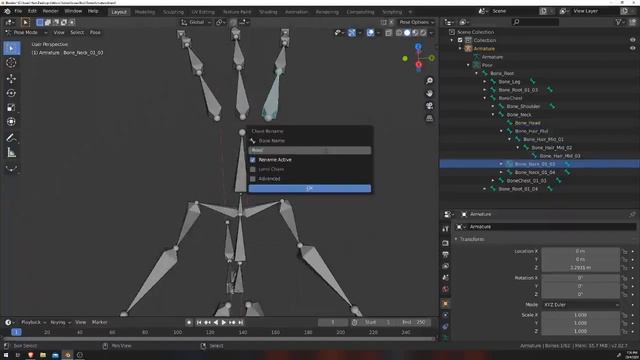Click the viewport zoom icon
Viewport: 640px width, 360px height.
pyautogui.click(x=429, y=81)
